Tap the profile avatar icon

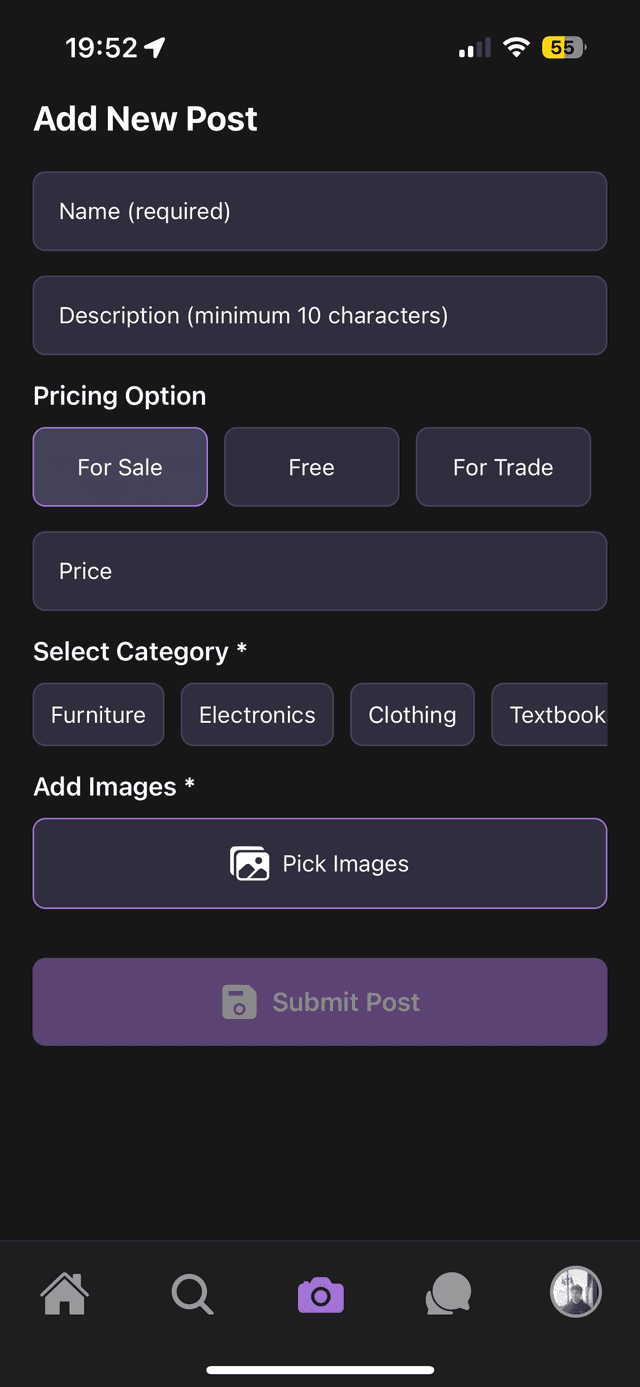click(x=575, y=1292)
